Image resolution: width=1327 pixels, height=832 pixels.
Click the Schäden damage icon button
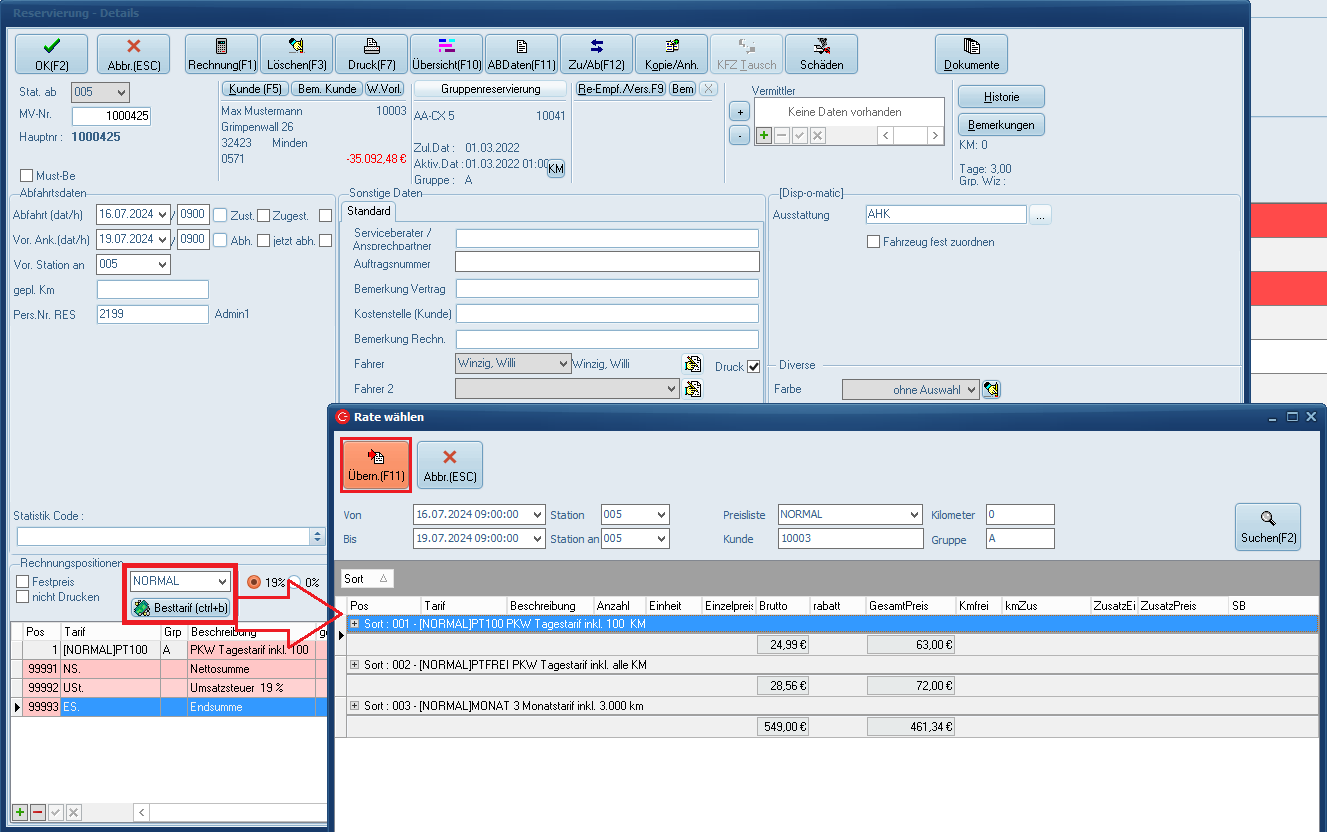point(821,54)
